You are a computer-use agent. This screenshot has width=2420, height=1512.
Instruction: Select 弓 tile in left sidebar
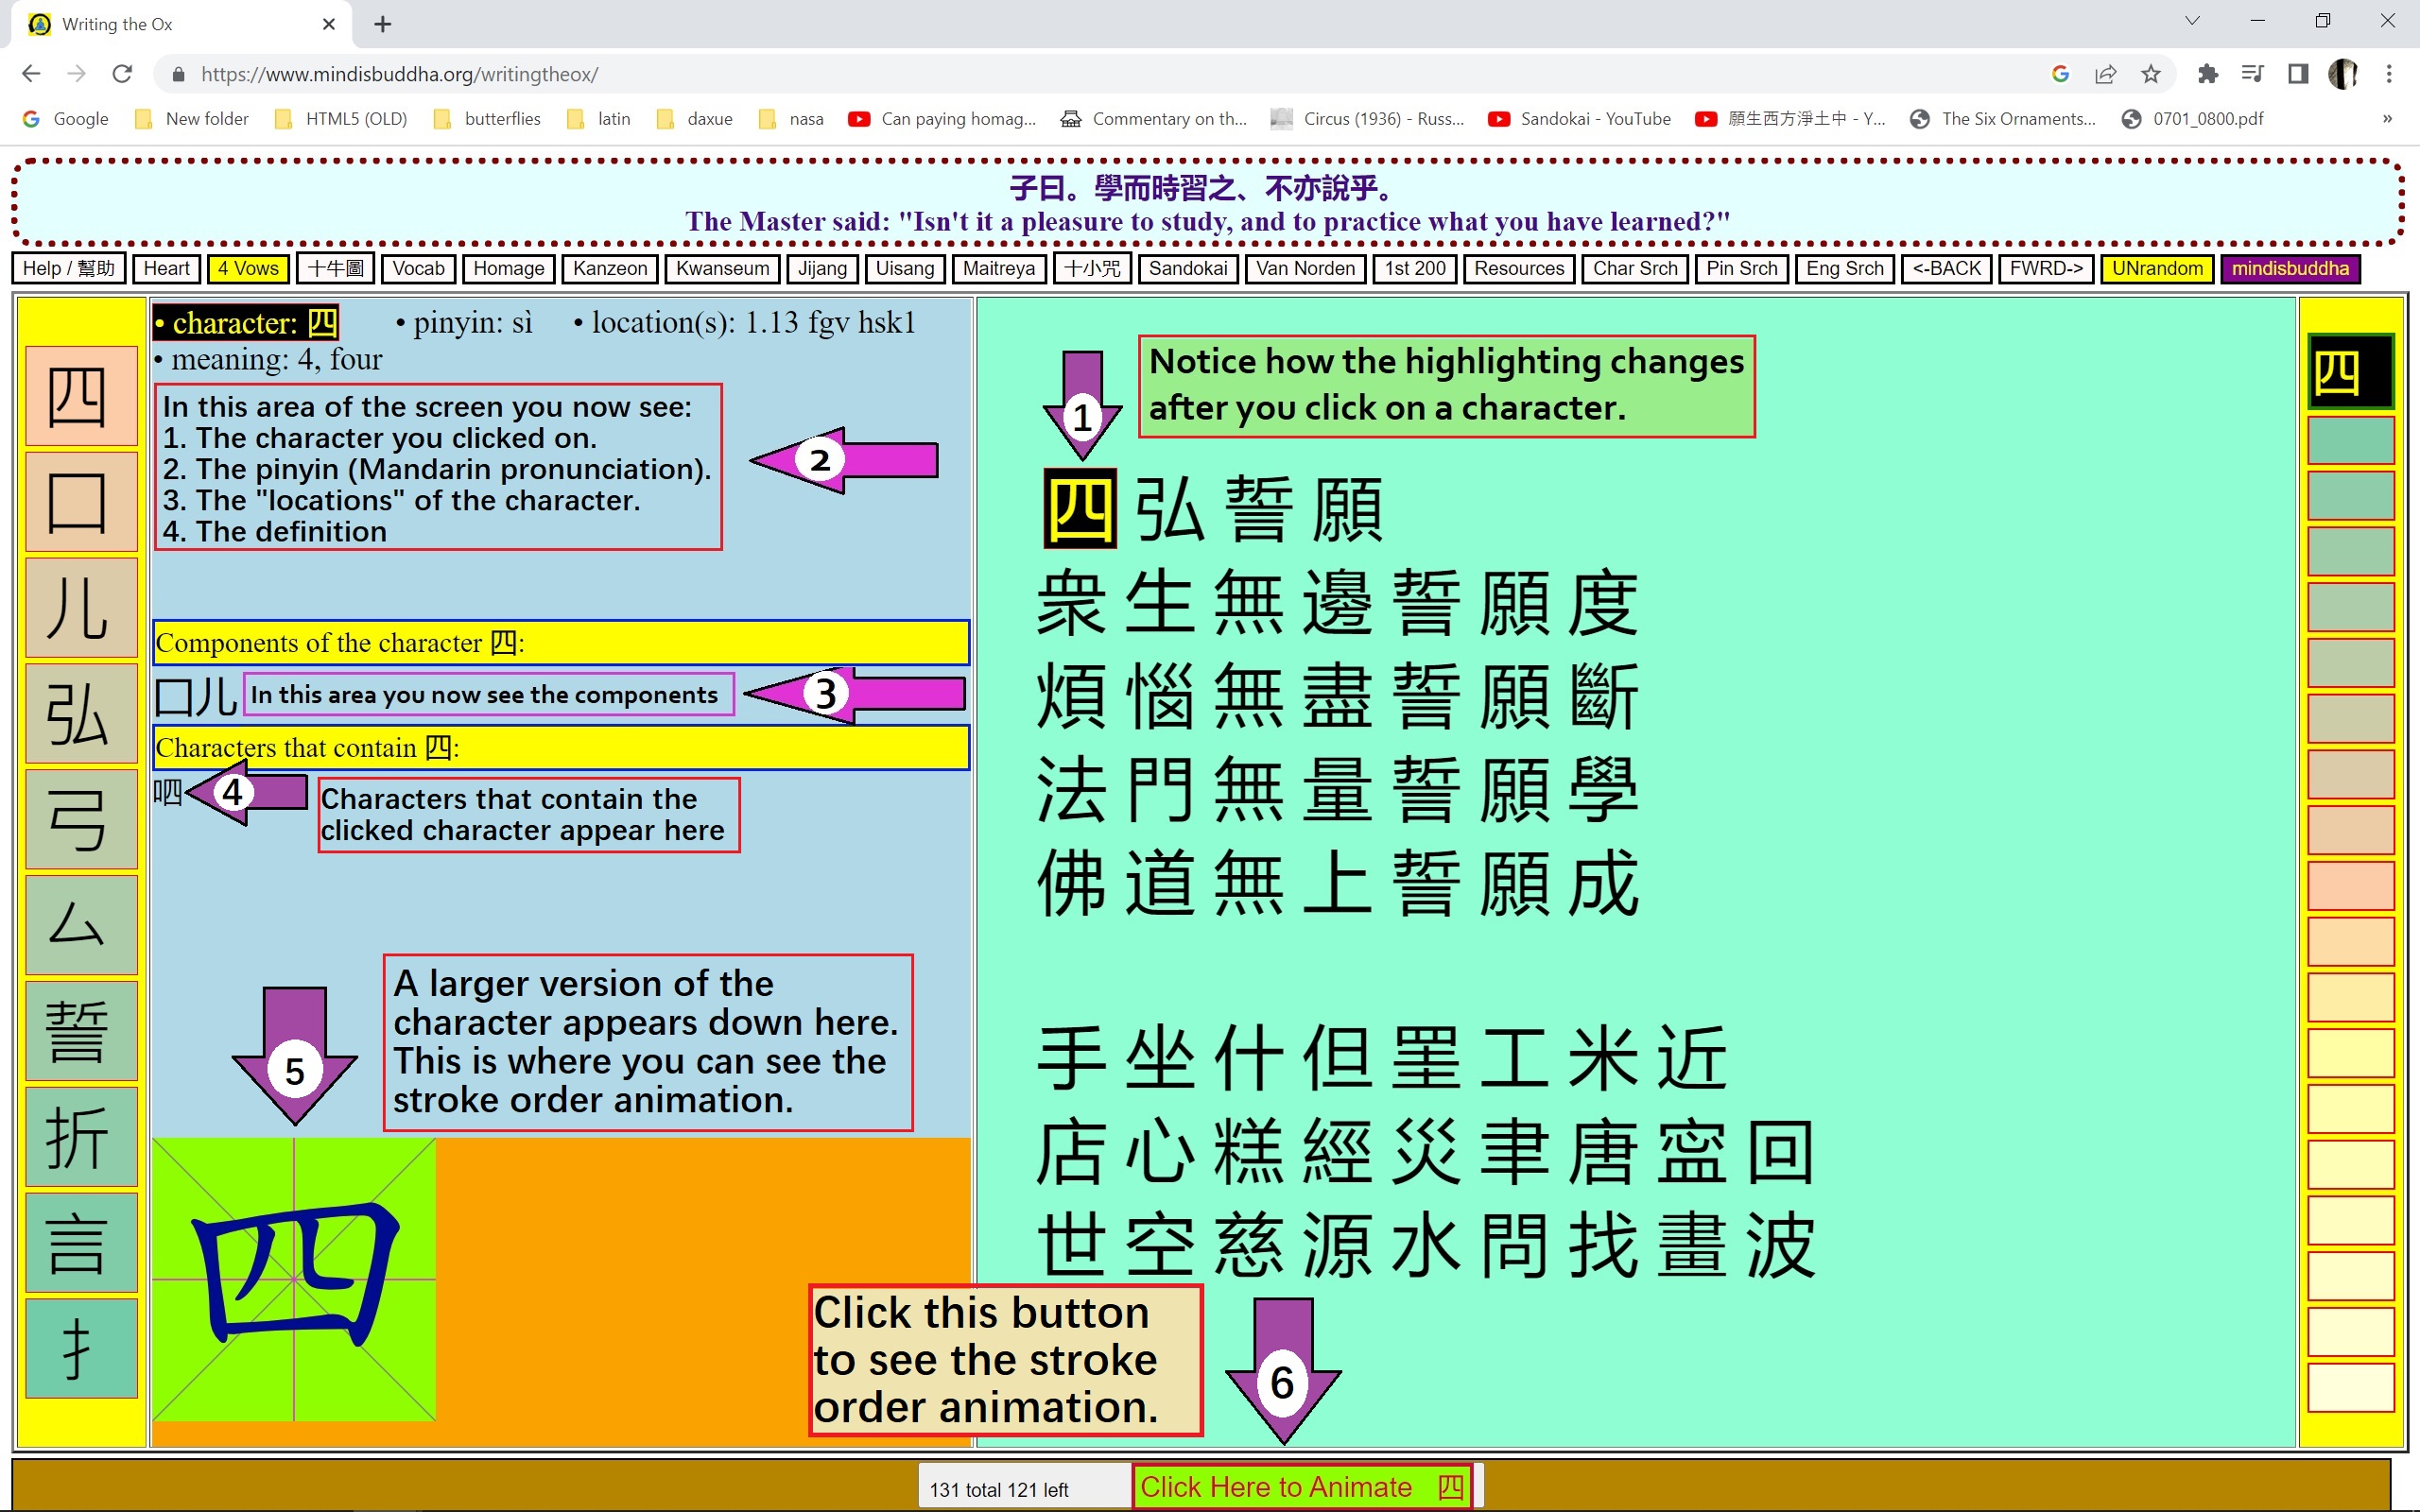[x=81, y=819]
